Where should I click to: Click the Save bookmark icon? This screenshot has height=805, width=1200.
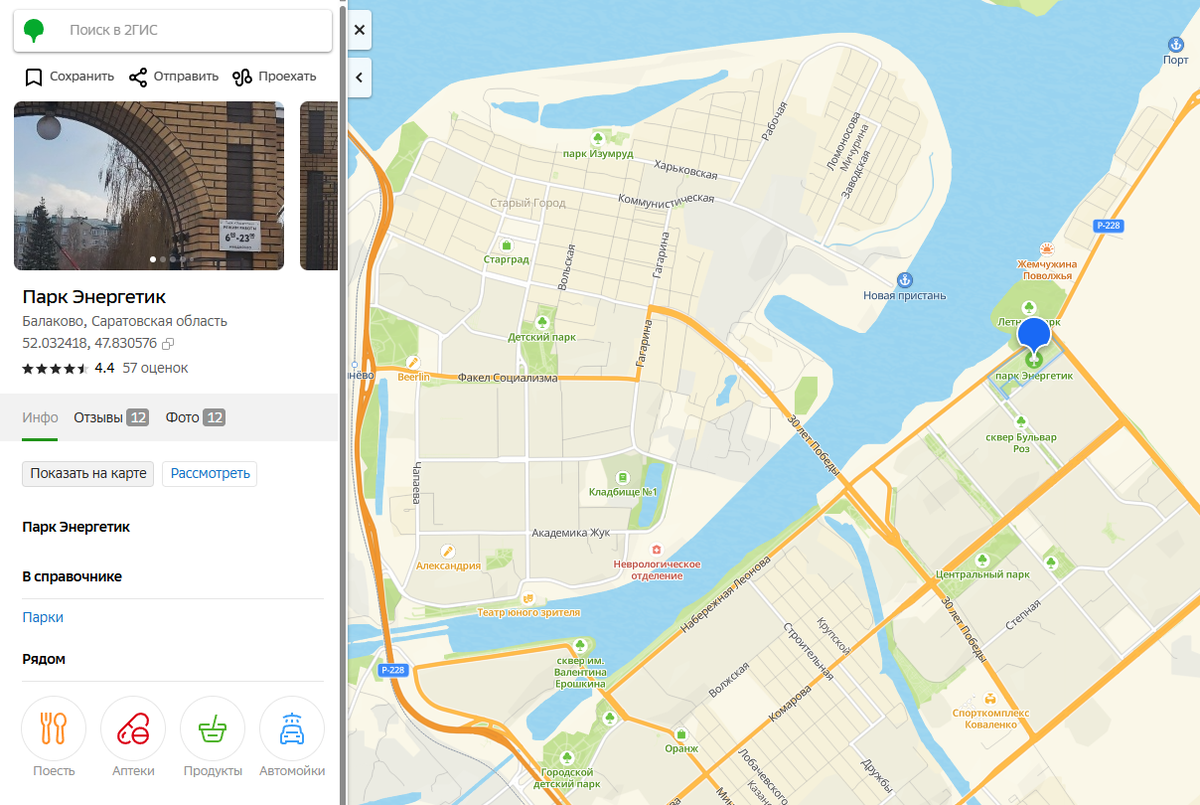33,77
